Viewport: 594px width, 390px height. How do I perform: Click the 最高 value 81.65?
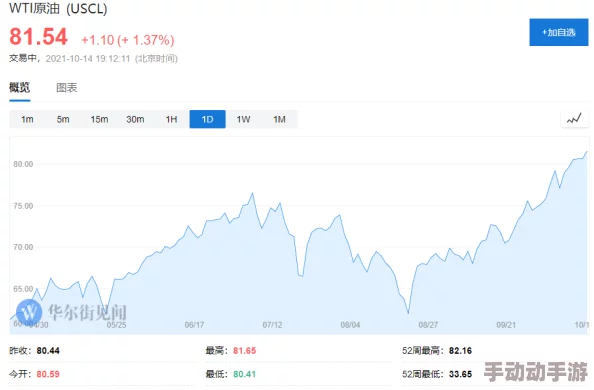244,351
